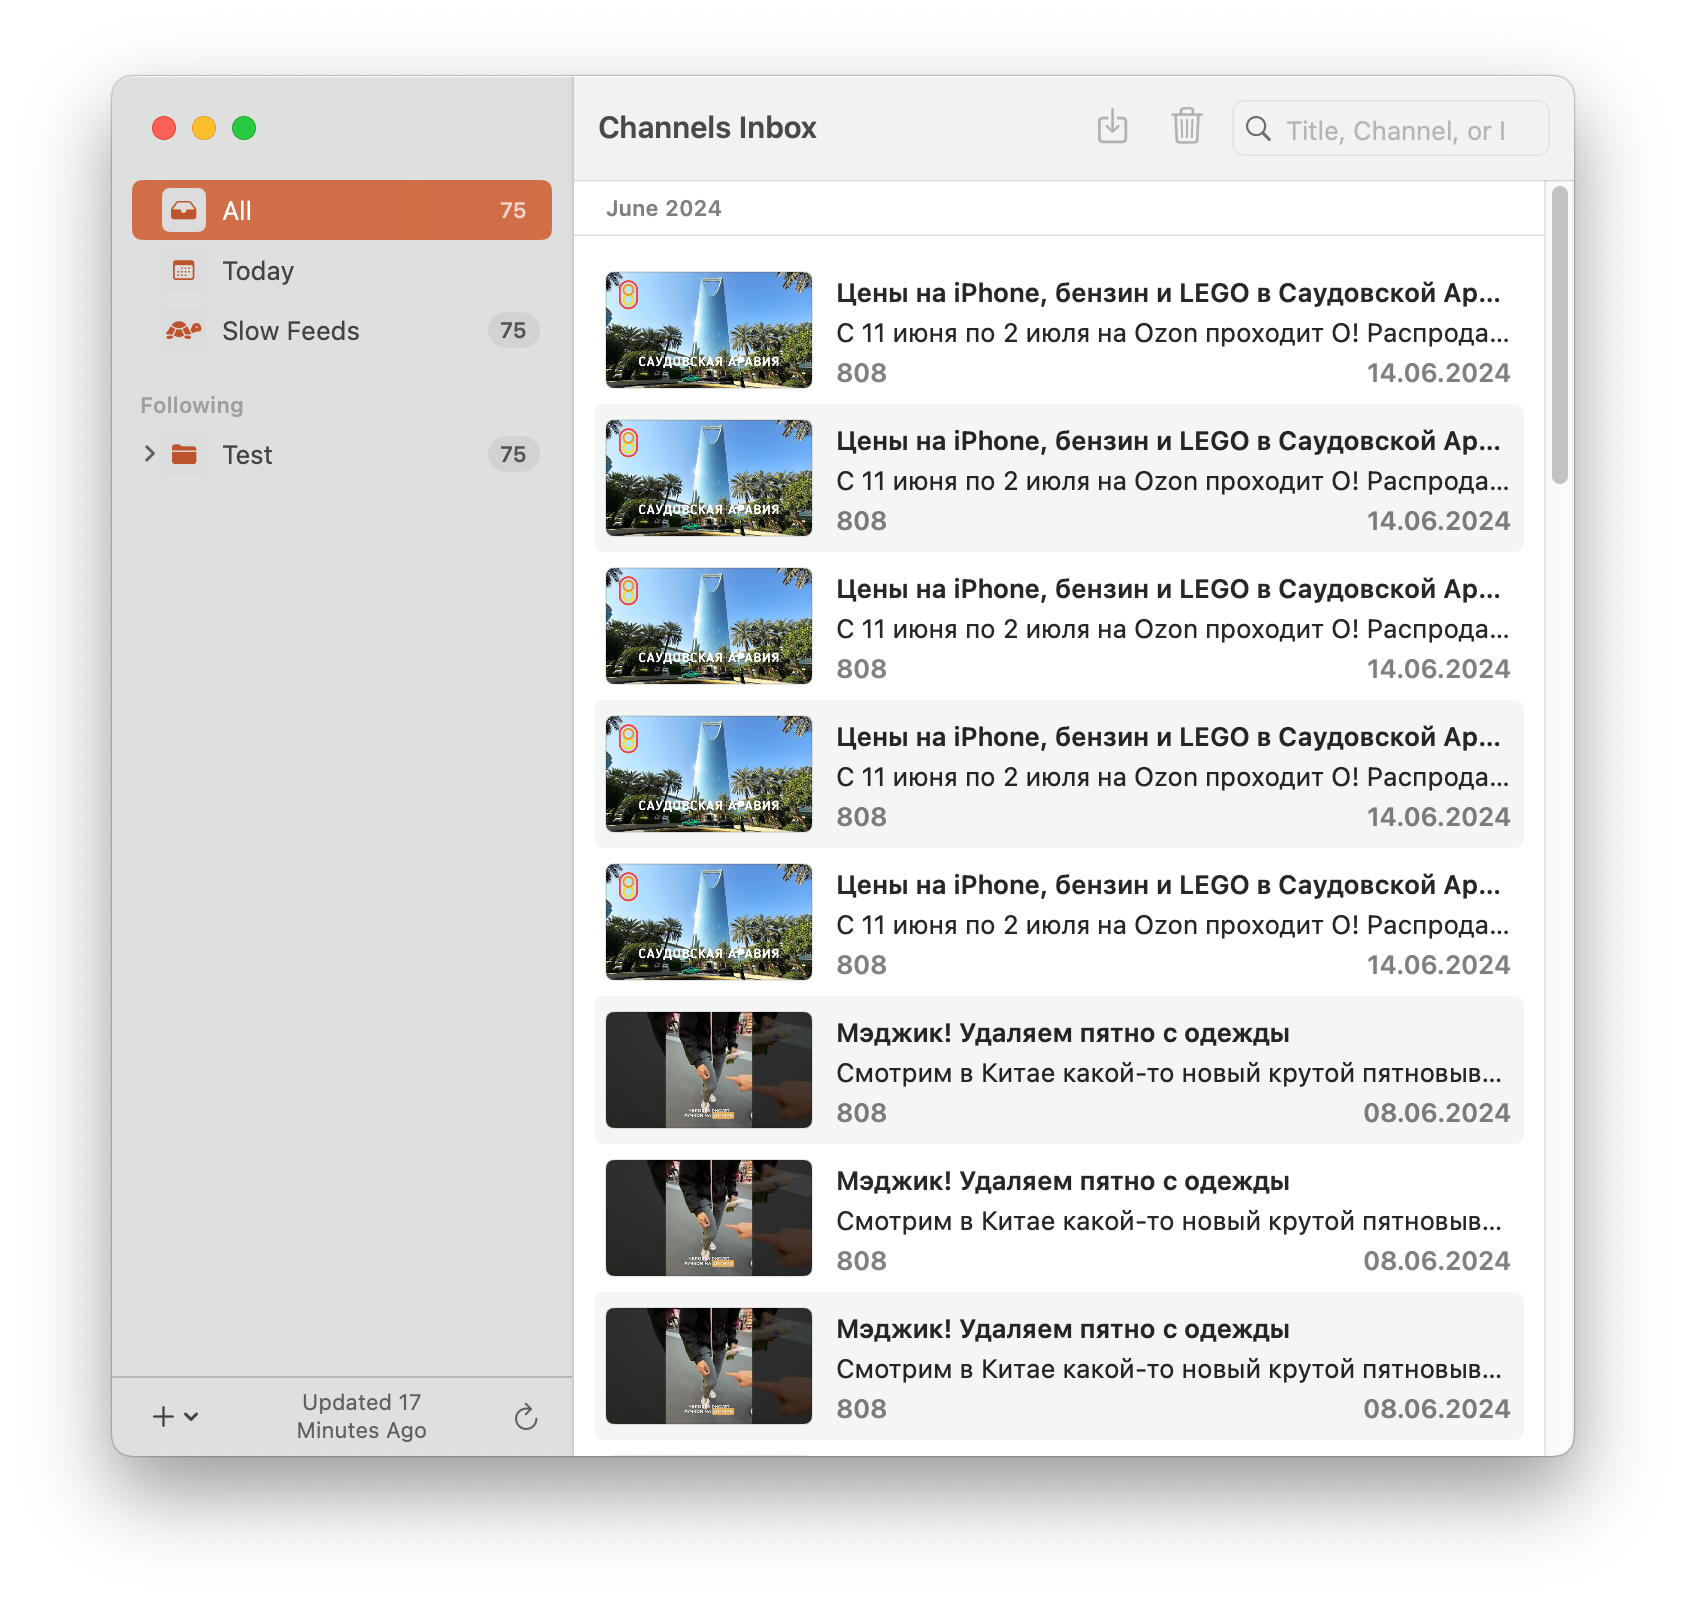Open the first Саудовская Аравия video thumbnail

pos(709,330)
